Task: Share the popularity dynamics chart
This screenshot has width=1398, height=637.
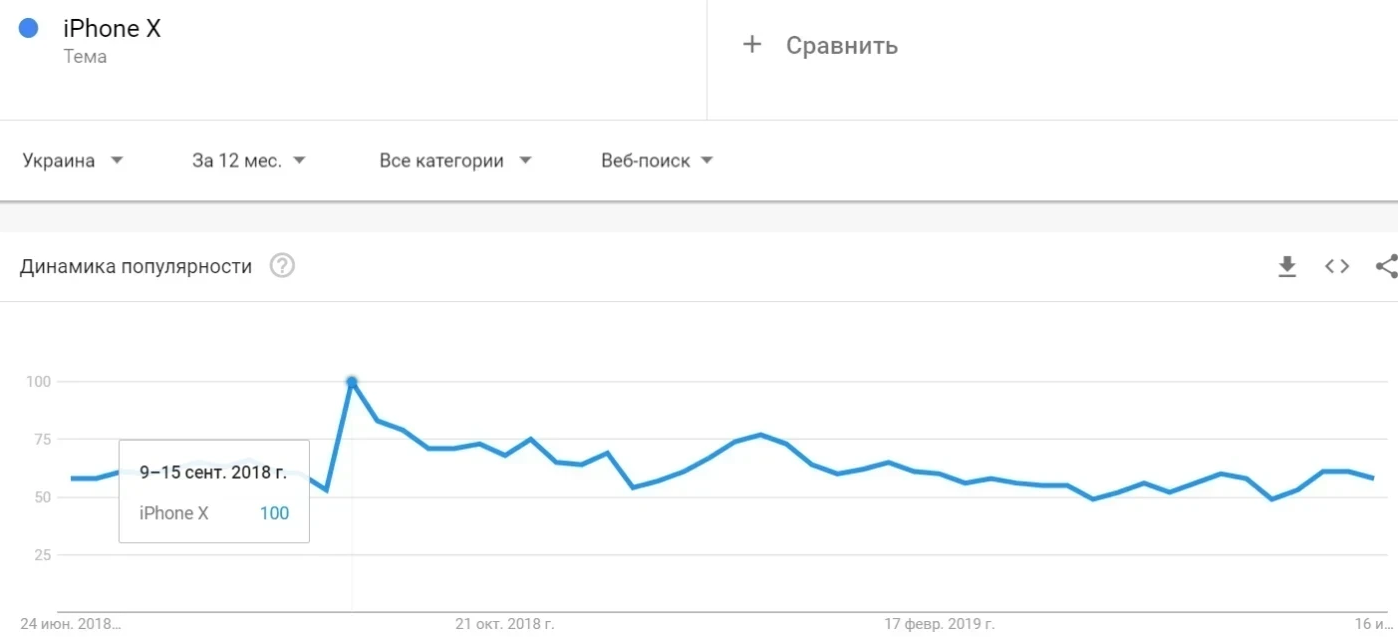Action: (x=1386, y=266)
